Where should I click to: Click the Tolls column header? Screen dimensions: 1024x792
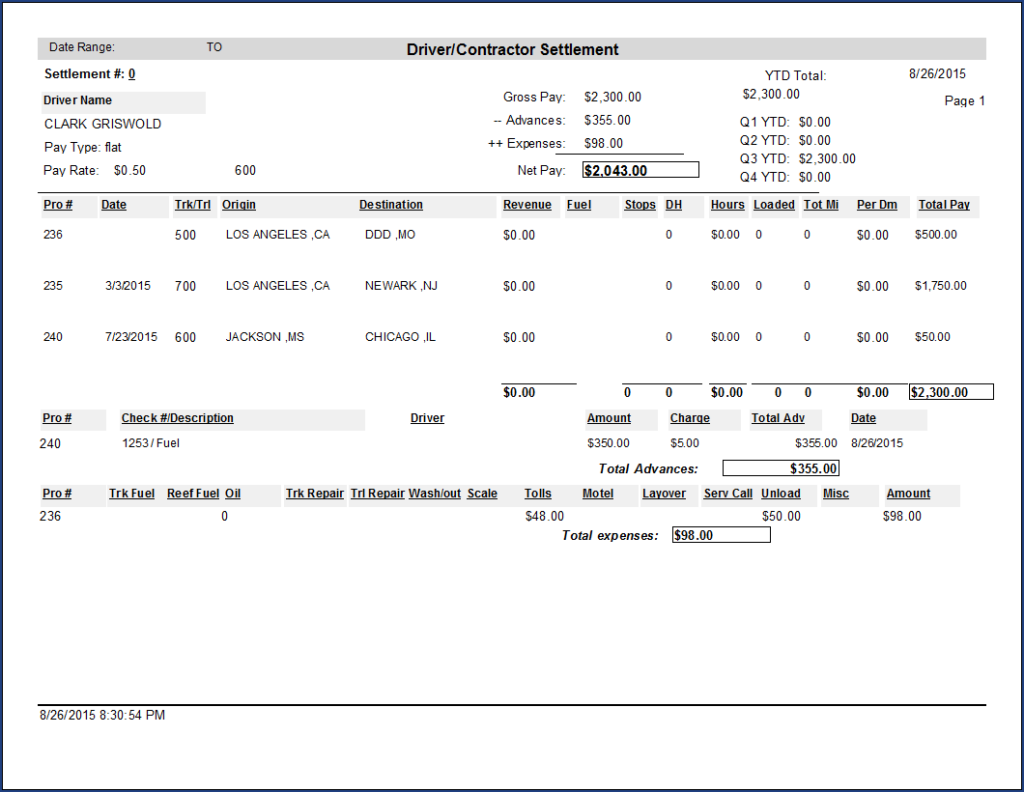[538, 493]
